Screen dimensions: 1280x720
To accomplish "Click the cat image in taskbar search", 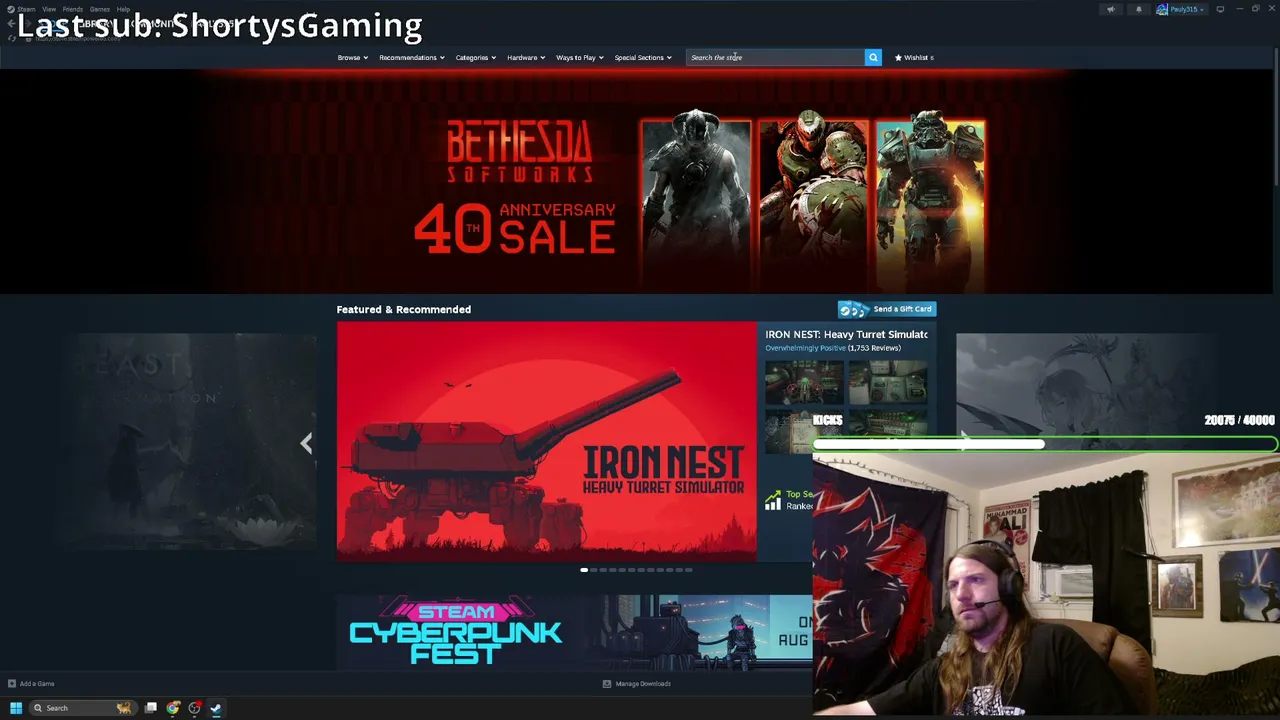I will [123, 708].
